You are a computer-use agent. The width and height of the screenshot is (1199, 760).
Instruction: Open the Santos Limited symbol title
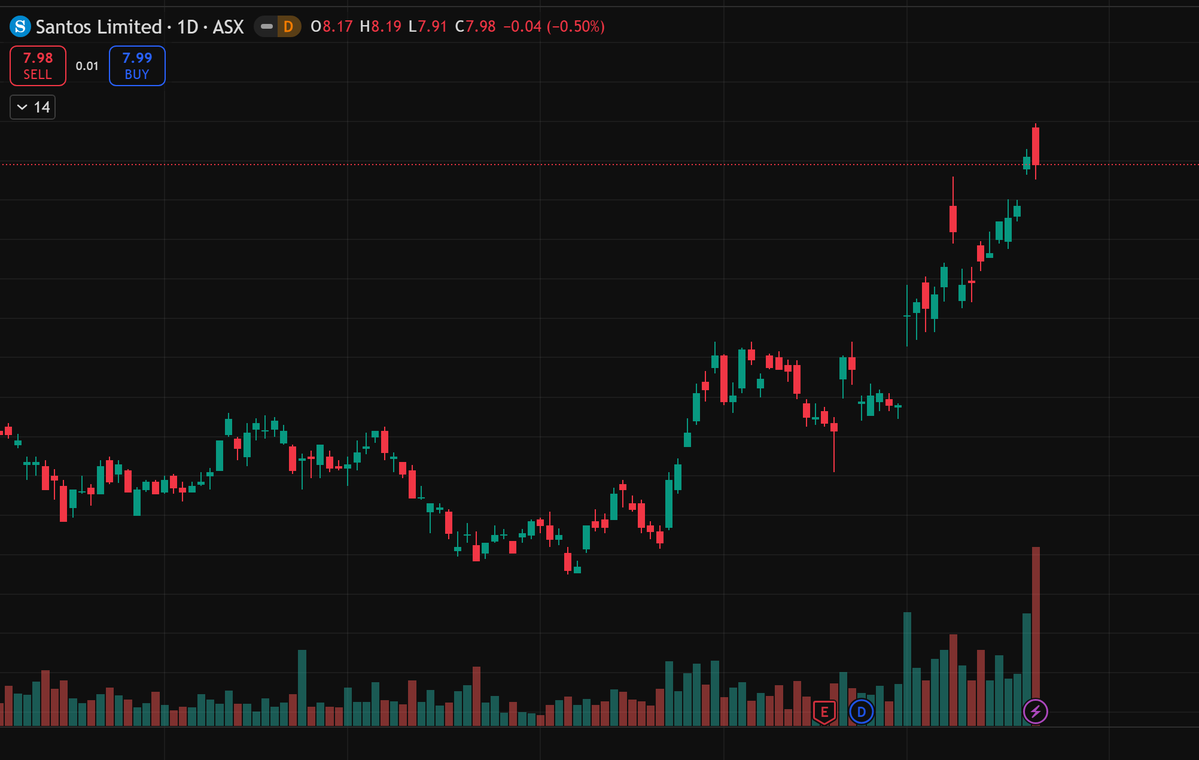coord(139,27)
